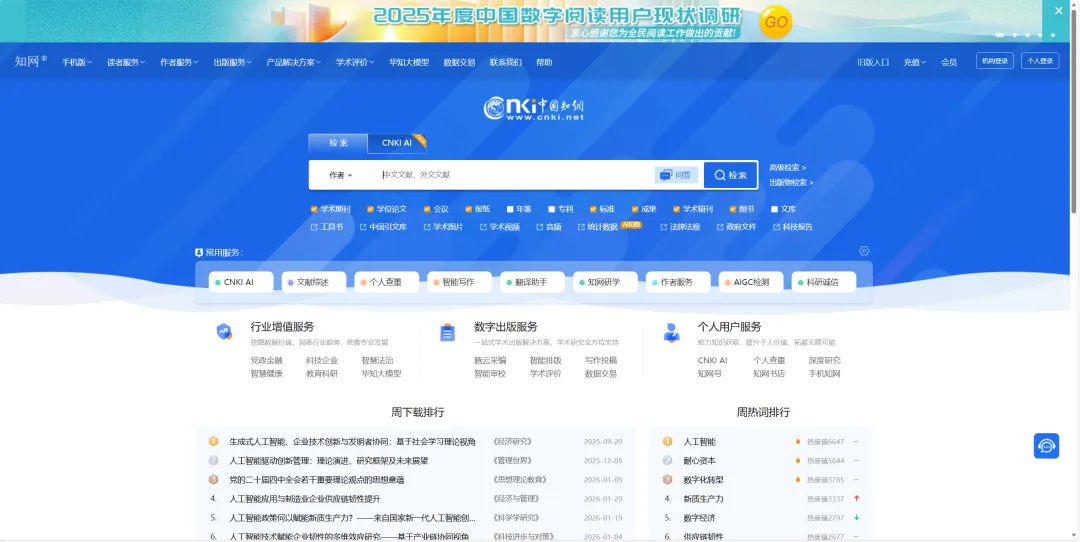
Task: Uncheck the 成果 checkbox
Action: coord(635,209)
